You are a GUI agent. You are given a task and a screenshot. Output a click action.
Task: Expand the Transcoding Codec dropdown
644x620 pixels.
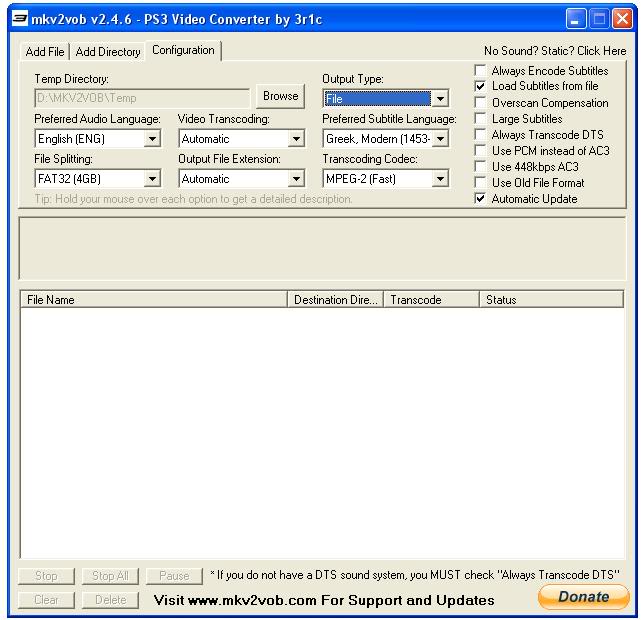[385, 179]
